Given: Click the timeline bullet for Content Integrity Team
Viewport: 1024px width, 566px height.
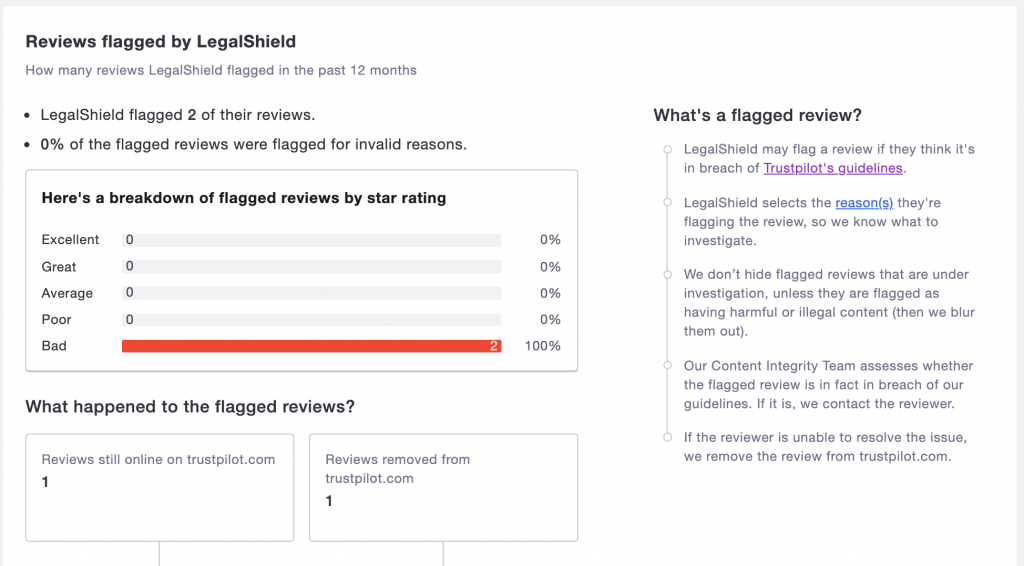Looking at the screenshot, I should click(667, 366).
